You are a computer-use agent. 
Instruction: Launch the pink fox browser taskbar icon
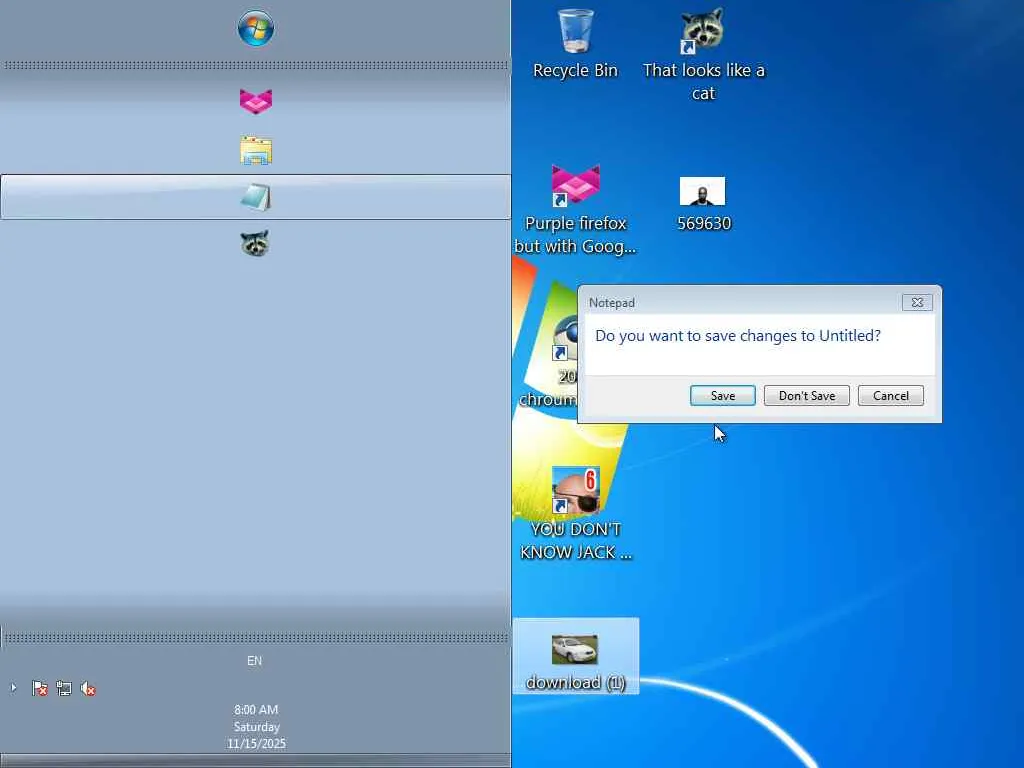(255, 101)
